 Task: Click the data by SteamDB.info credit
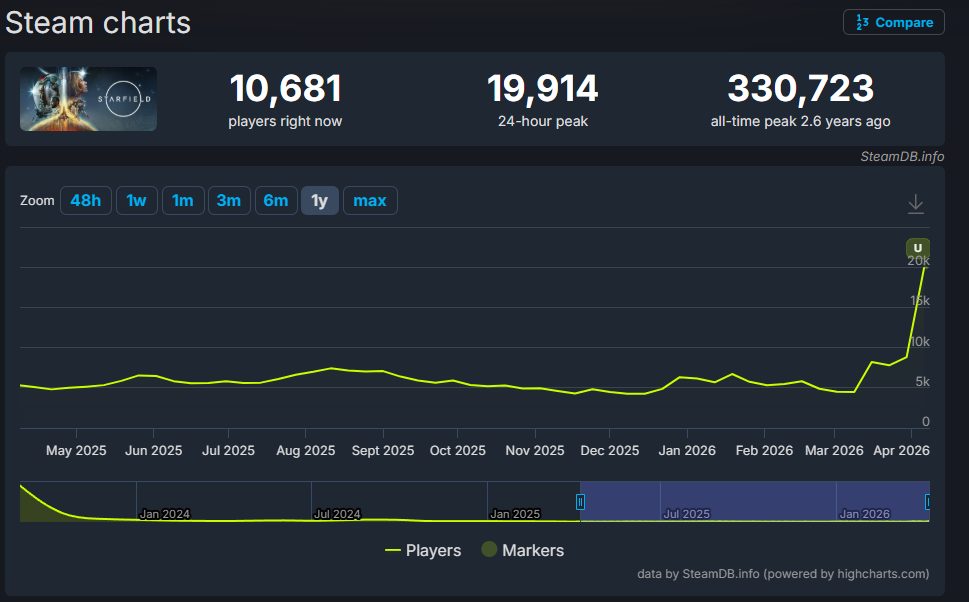pos(783,574)
